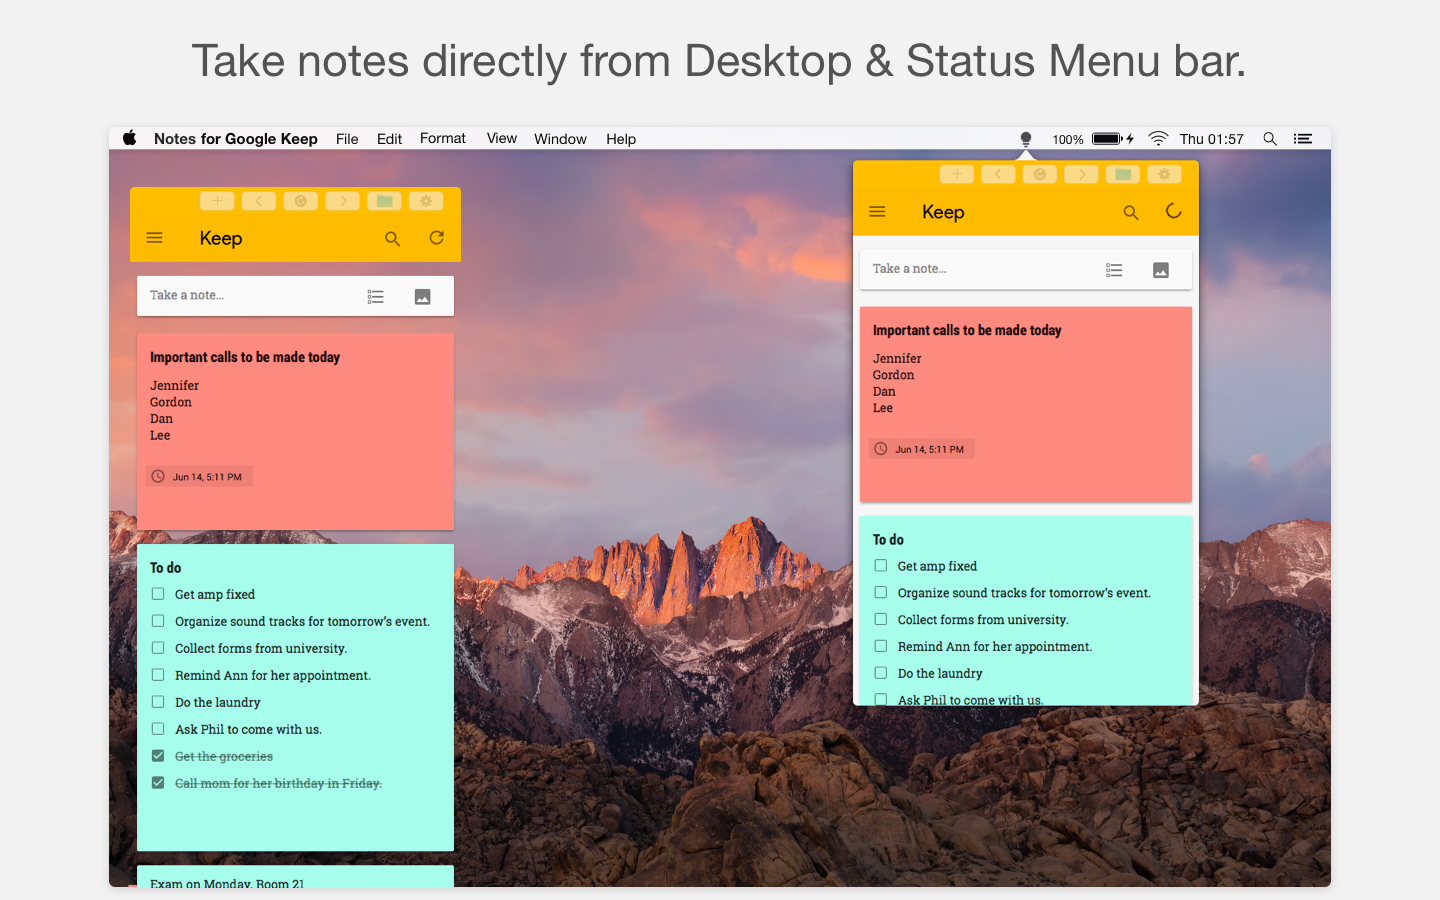Image resolution: width=1440 pixels, height=900 pixels.
Task: Click the Jun 14, 5:11 PM reminder in desktop window
Action: click(199, 477)
